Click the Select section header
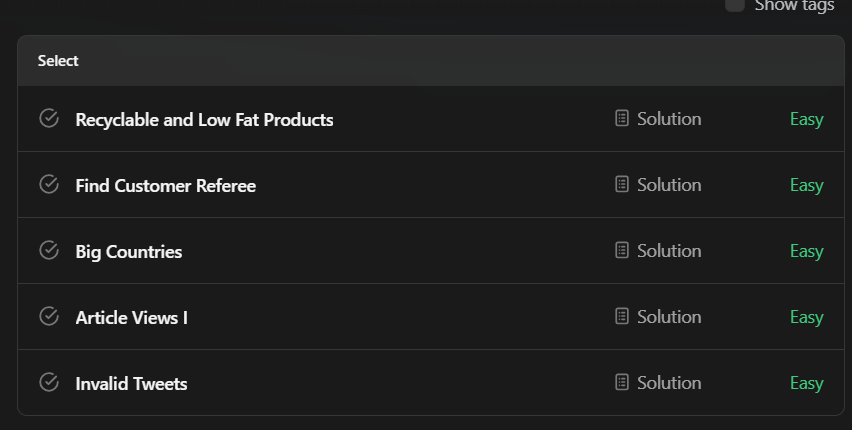Screen dimensions: 852x430 [58, 60]
